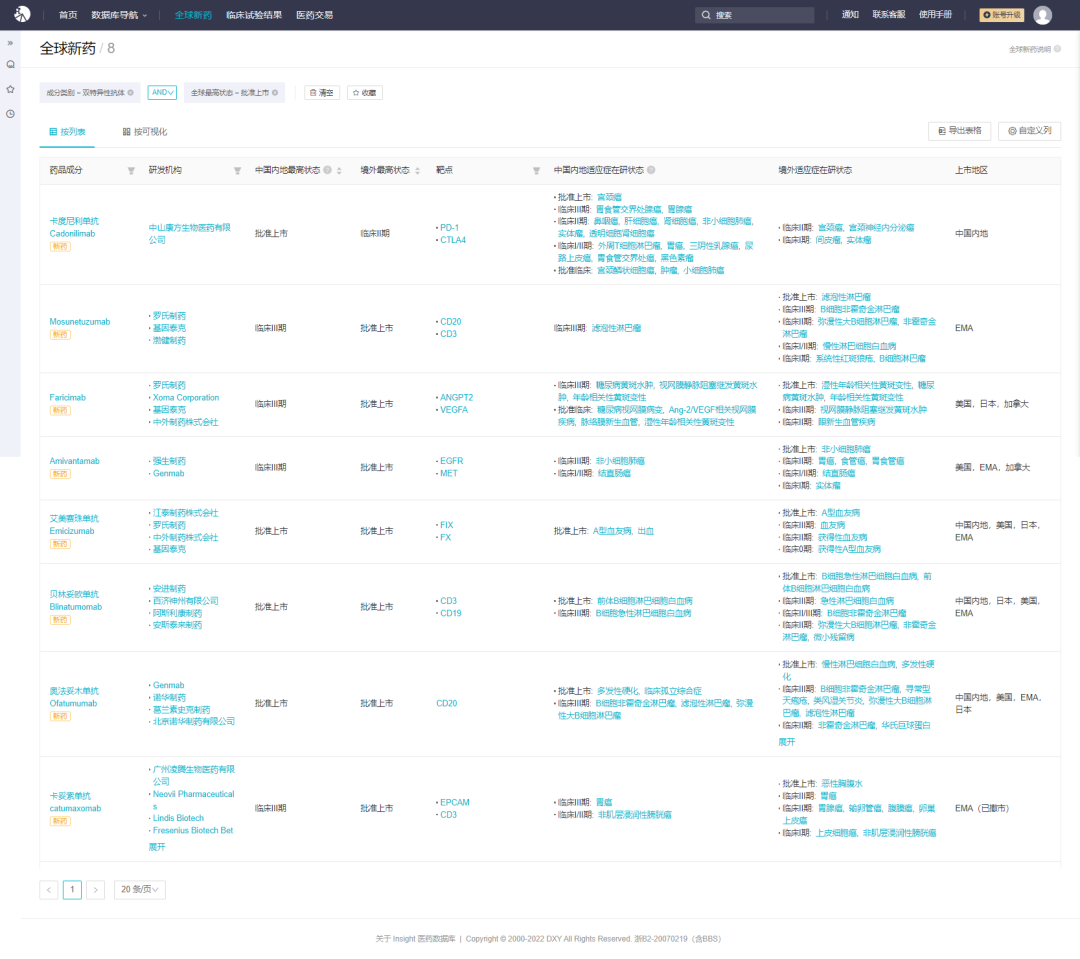Open Mosunetuzumab drug link
The width and height of the screenshot is (1080, 959).
click(80, 322)
